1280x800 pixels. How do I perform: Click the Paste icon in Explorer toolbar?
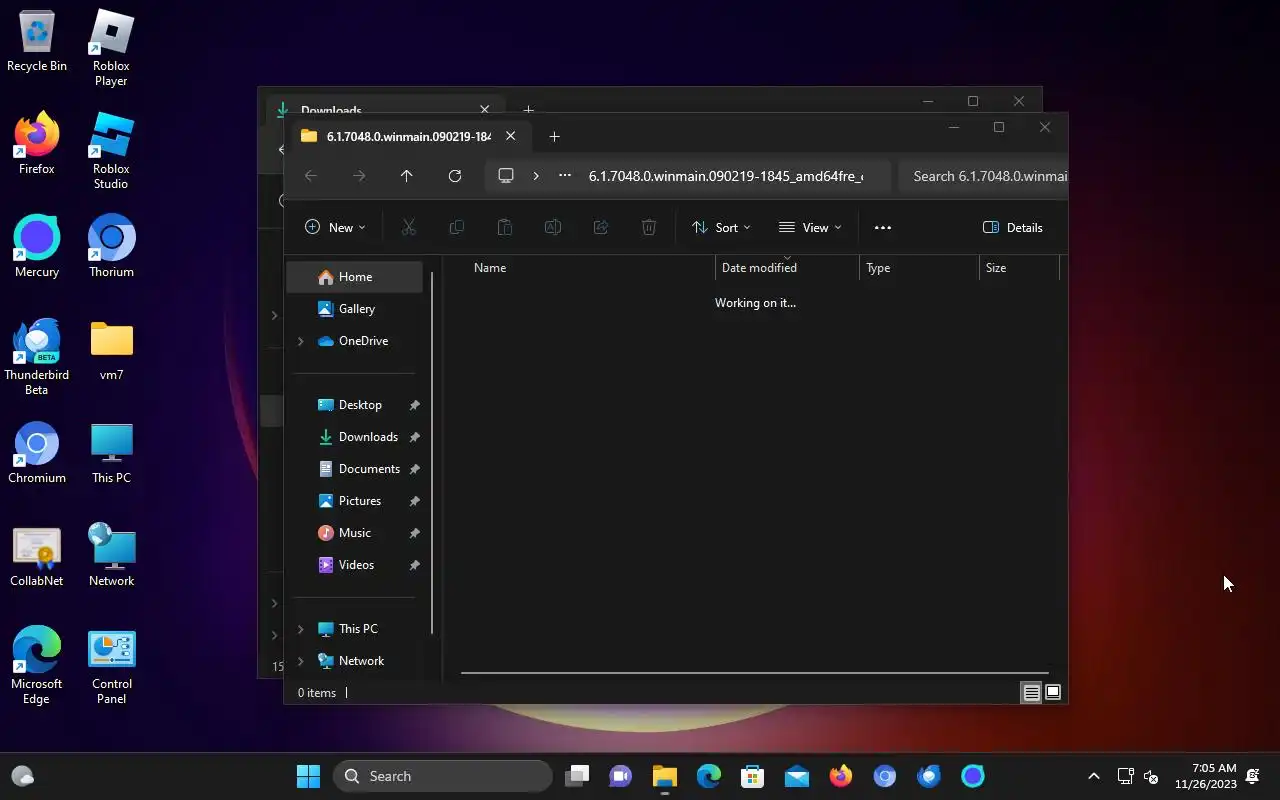(x=504, y=228)
